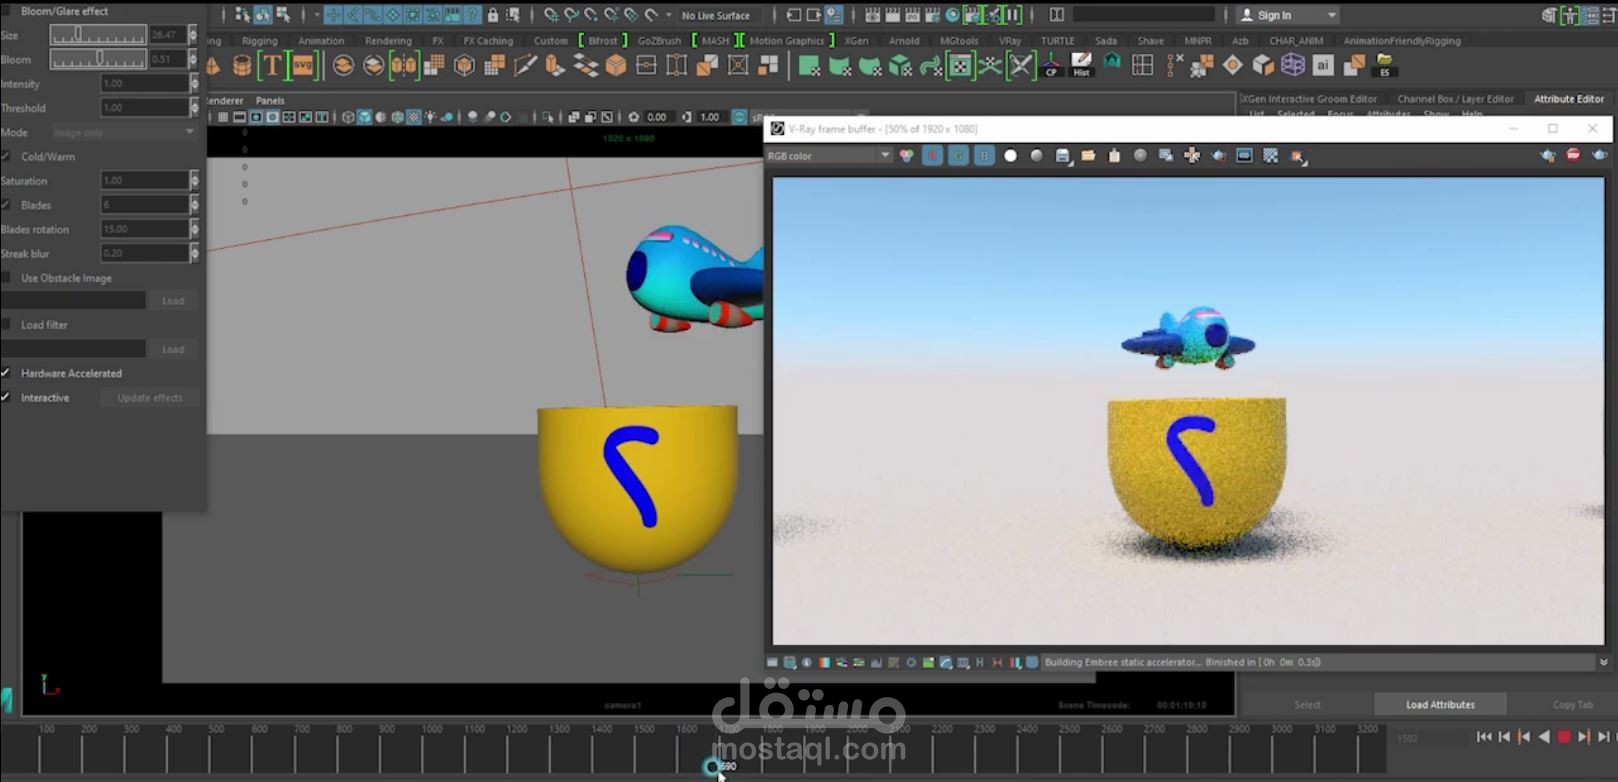Switch to the Animation shelf tab
This screenshot has height=782, width=1618.
[321, 41]
